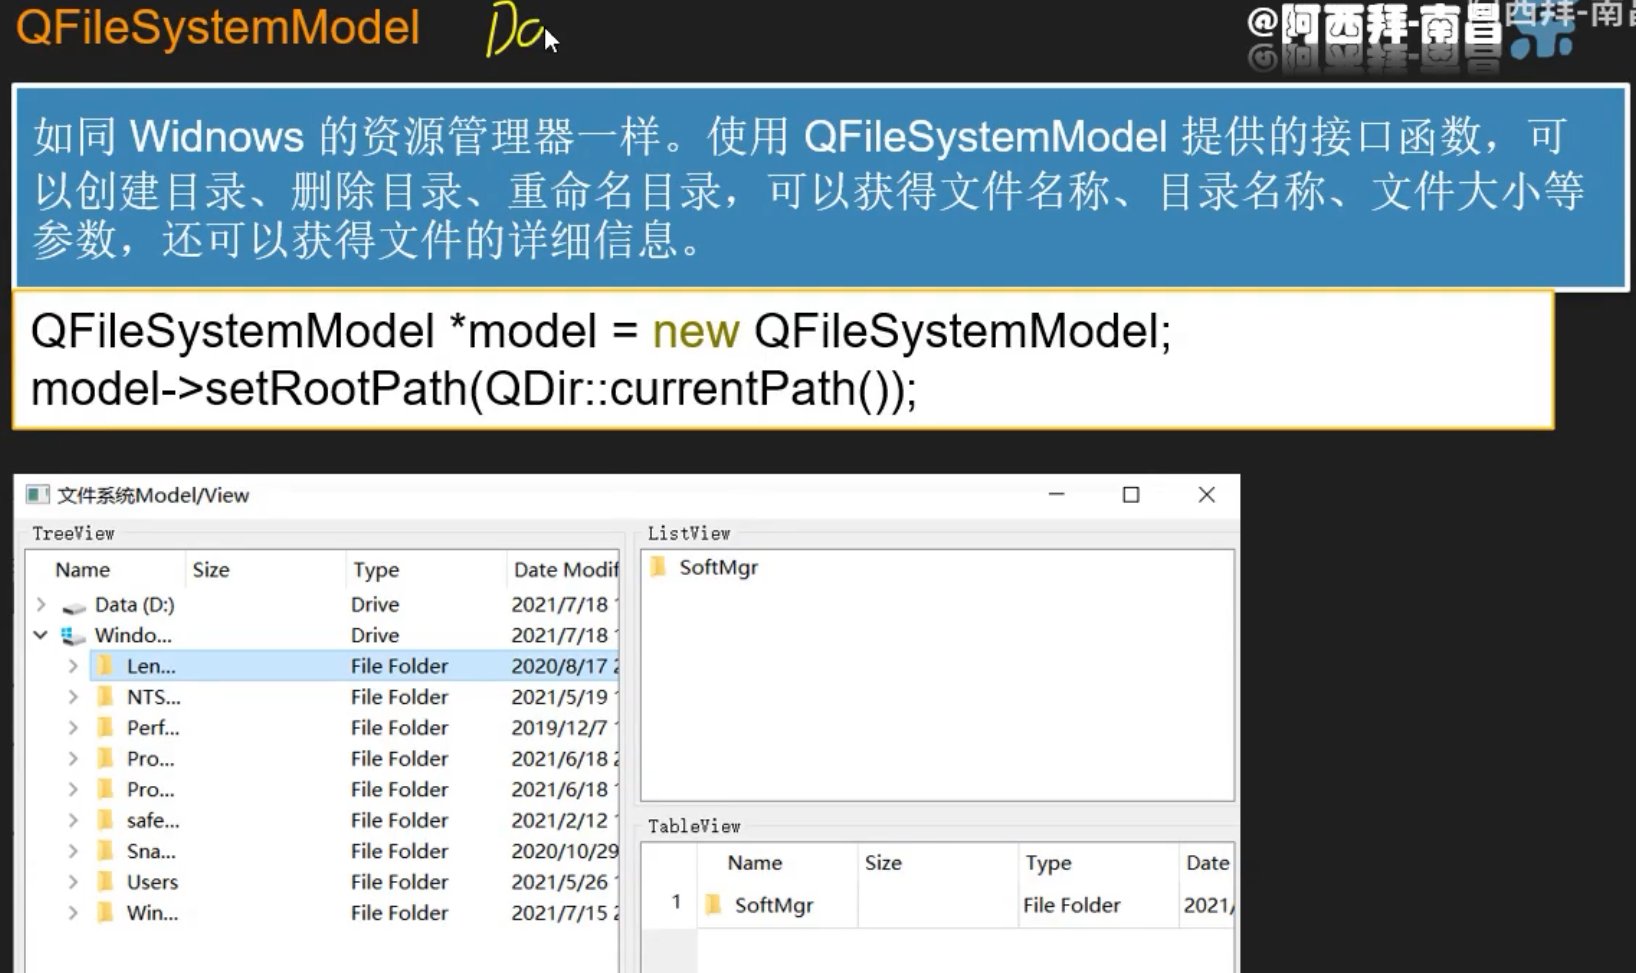
Task: Expand the Users folder
Action: [x=73, y=882]
